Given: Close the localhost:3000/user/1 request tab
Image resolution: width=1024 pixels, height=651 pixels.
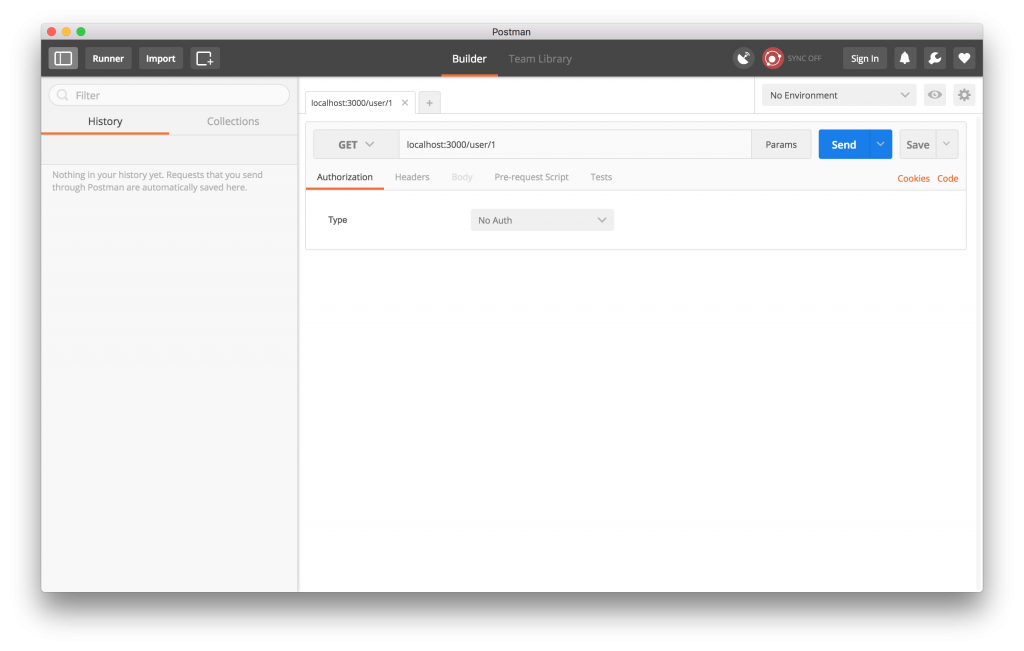Looking at the screenshot, I should click(405, 102).
